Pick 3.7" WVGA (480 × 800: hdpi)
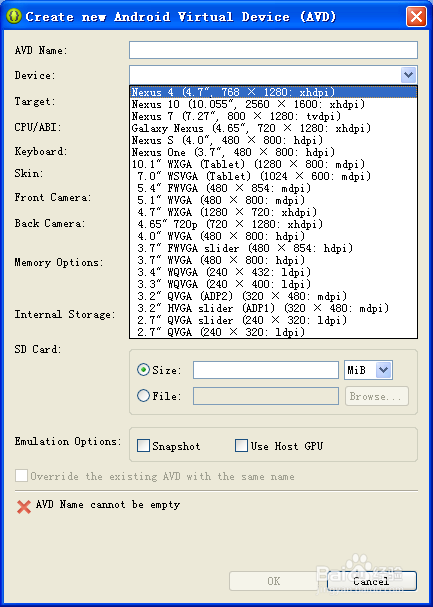433x607 pixels. click(x=273, y=260)
